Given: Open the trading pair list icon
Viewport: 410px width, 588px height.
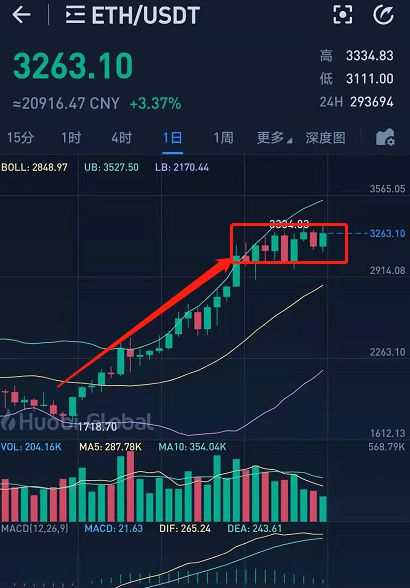Looking at the screenshot, I should coord(75,15).
